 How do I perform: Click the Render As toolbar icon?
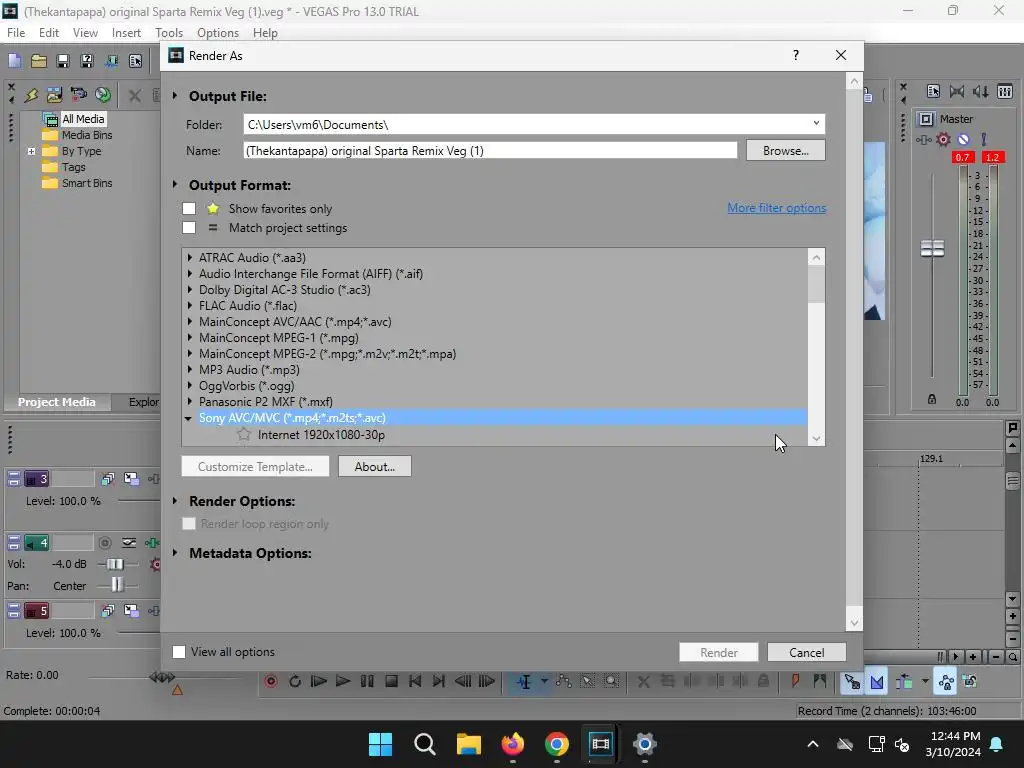click(x=111, y=61)
